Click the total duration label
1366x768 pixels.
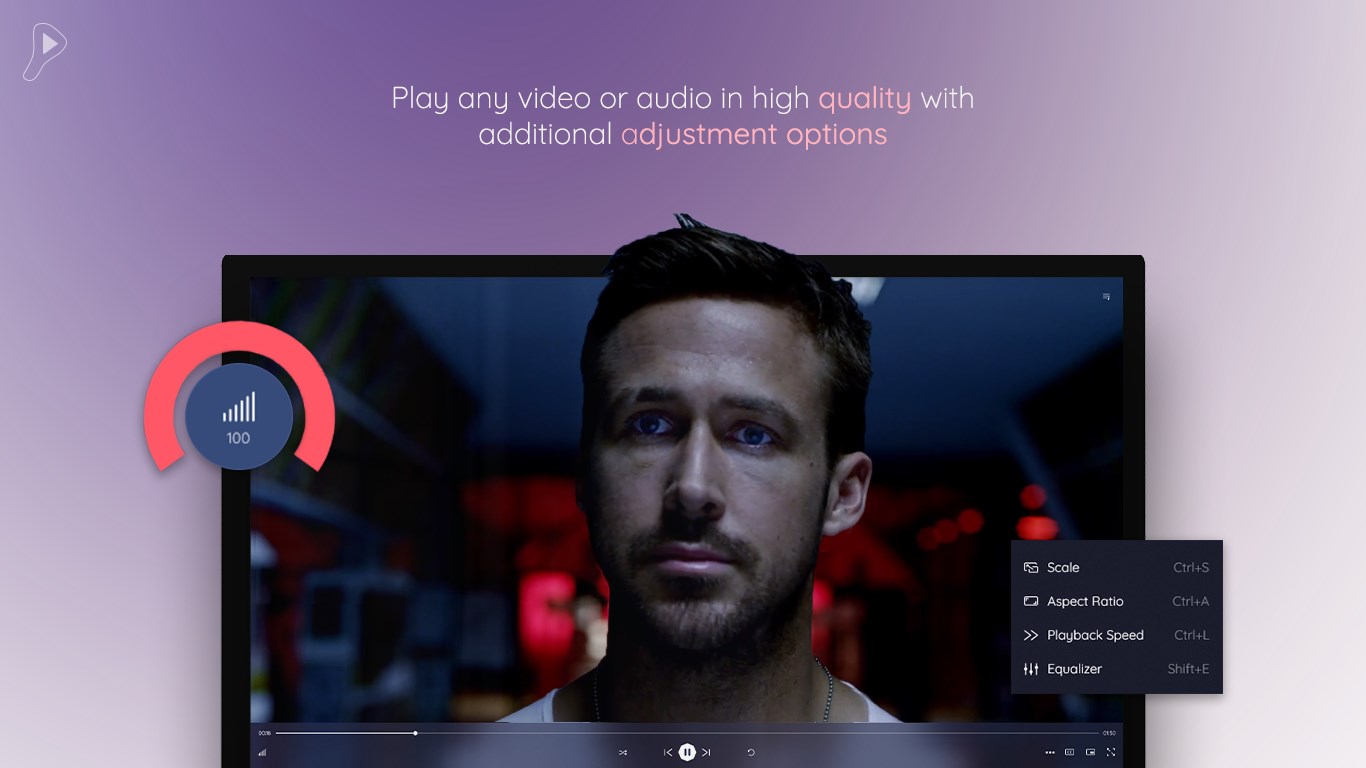coord(1109,733)
